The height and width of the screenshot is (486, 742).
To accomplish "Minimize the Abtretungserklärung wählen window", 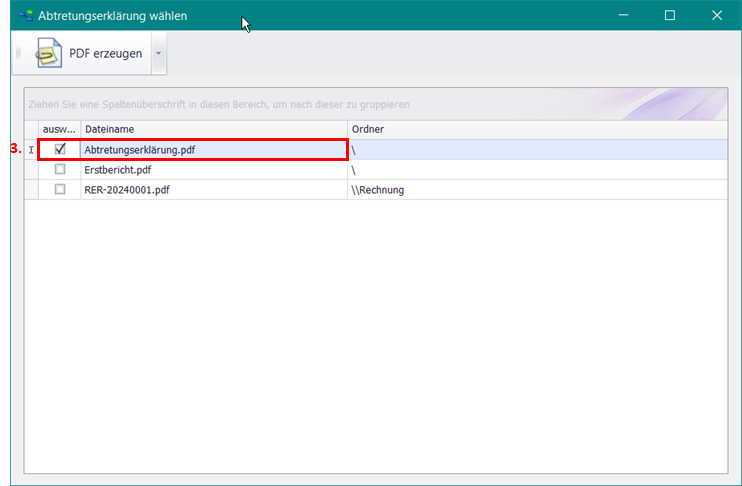I will click(623, 15).
